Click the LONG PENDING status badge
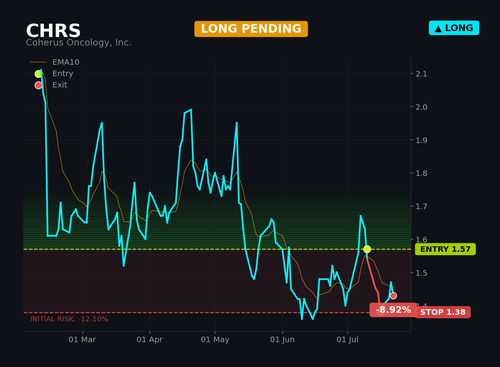This screenshot has width=500, height=367. click(x=251, y=29)
